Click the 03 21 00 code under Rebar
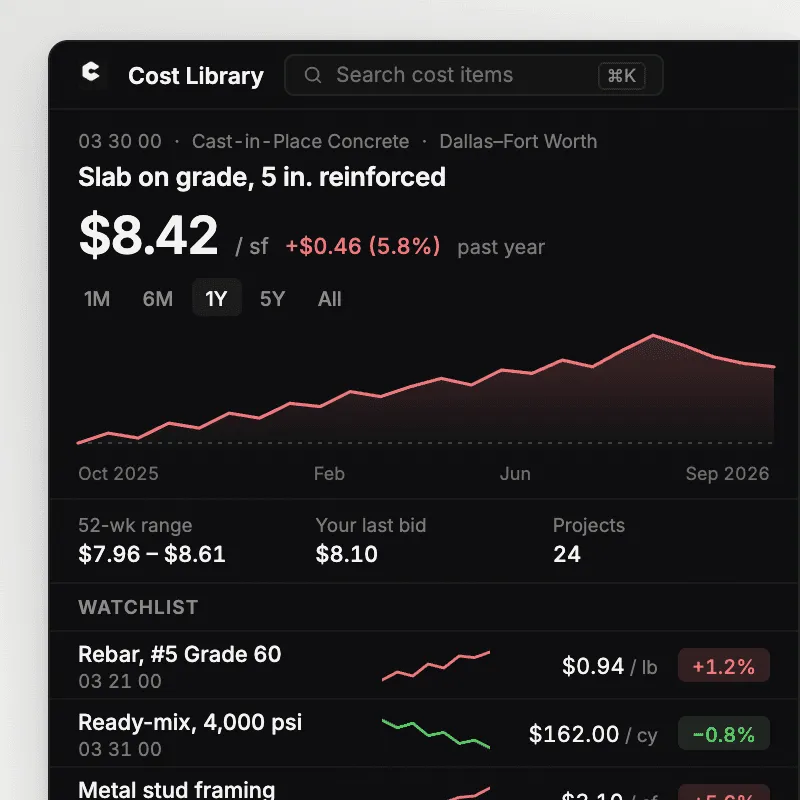The height and width of the screenshot is (800, 800). point(120,681)
